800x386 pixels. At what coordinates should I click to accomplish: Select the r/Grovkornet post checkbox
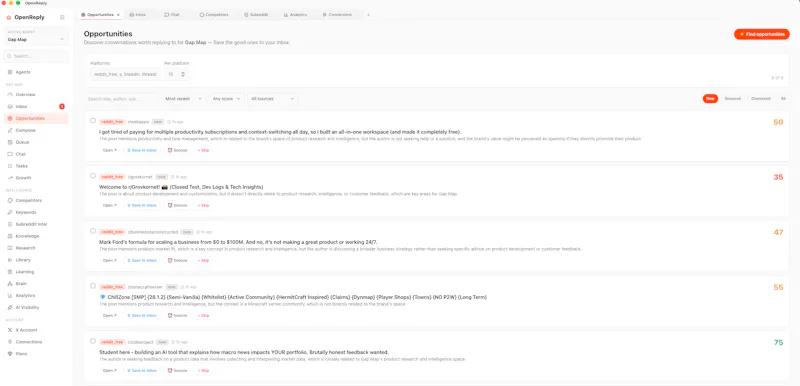(93, 176)
